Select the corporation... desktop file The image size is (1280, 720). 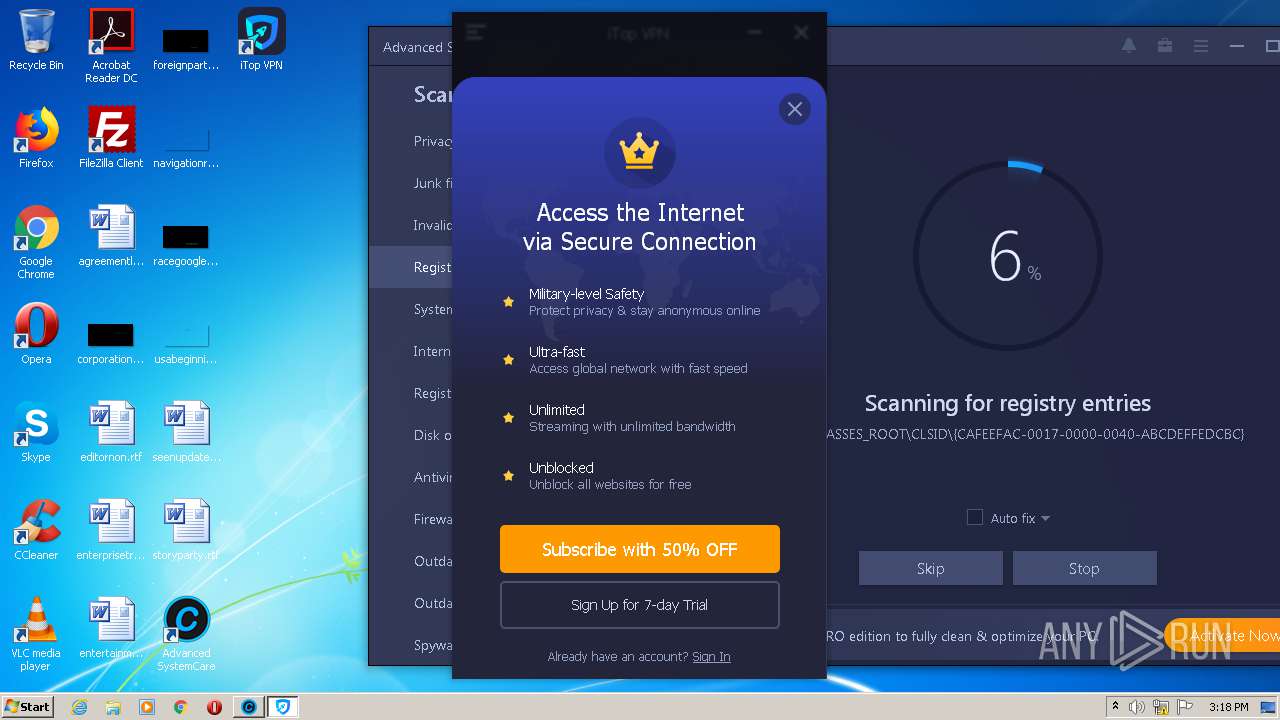click(111, 344)
